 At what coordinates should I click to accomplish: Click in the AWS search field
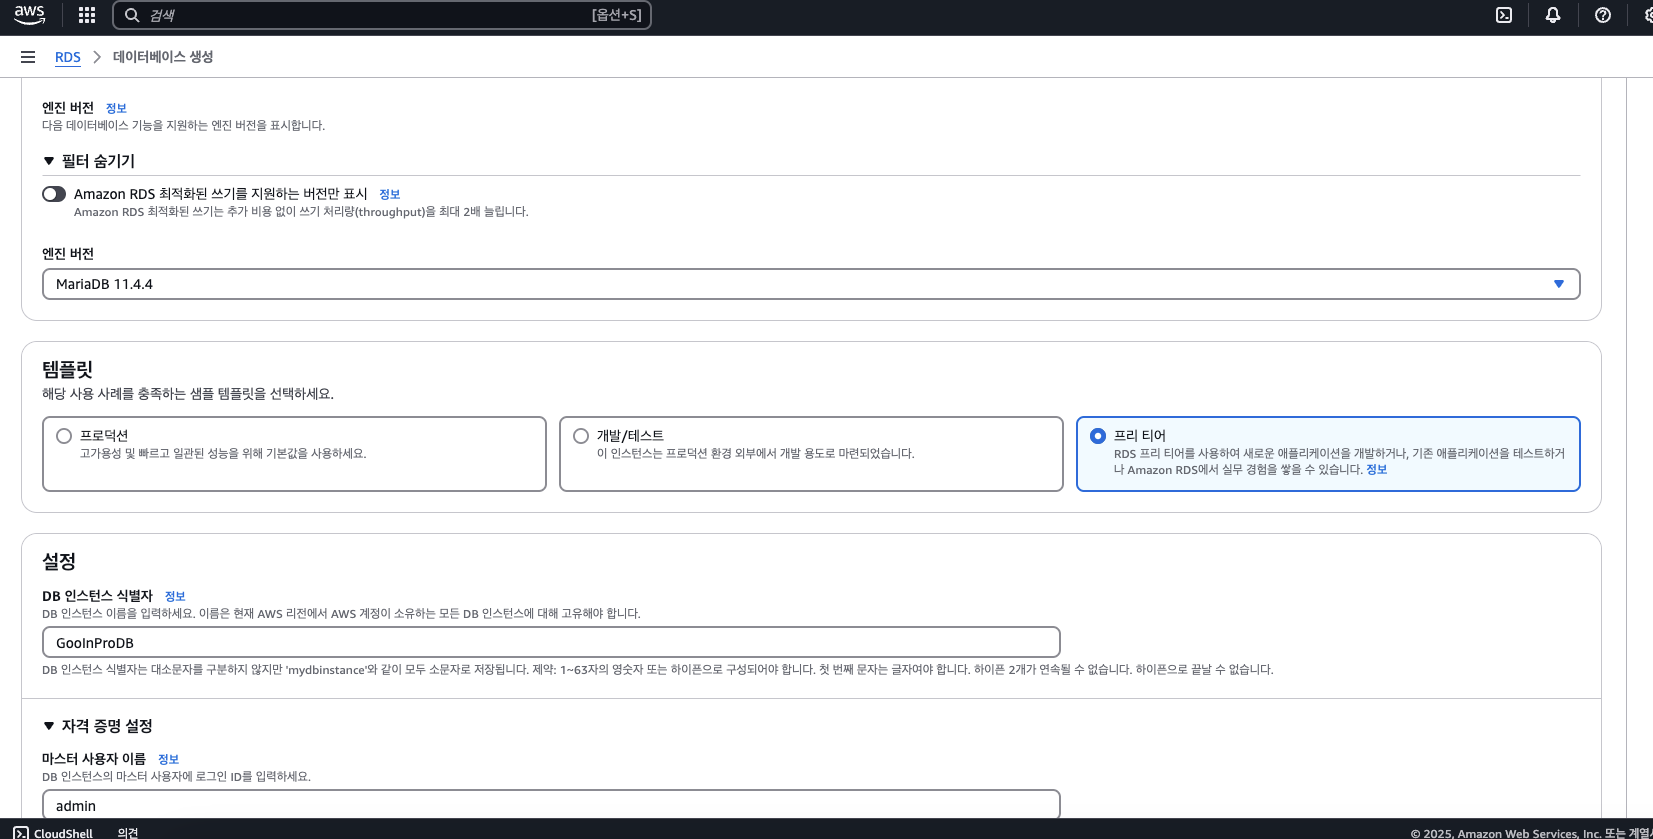tap(382, 15)
